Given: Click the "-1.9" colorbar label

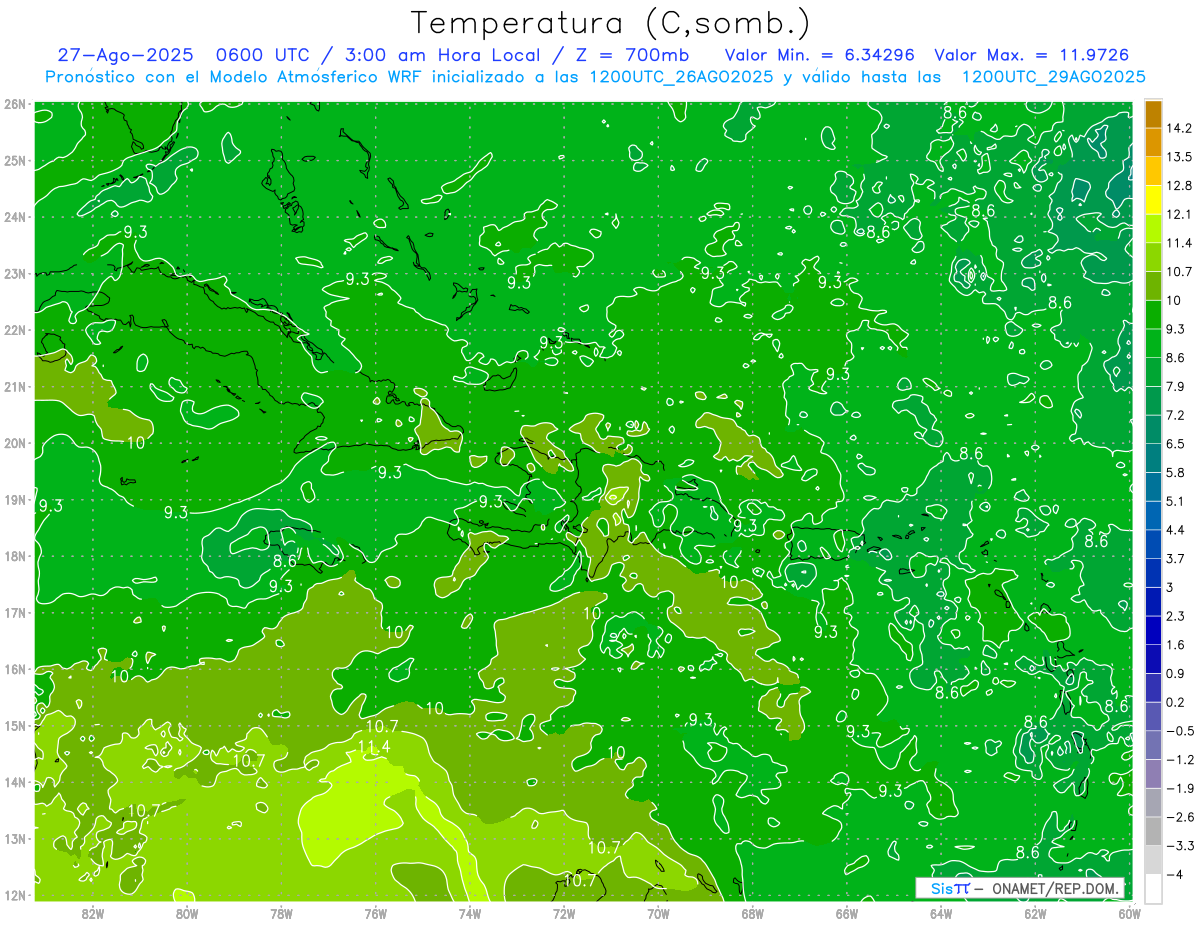Looking at the screenshot, I should (1180, 788).
